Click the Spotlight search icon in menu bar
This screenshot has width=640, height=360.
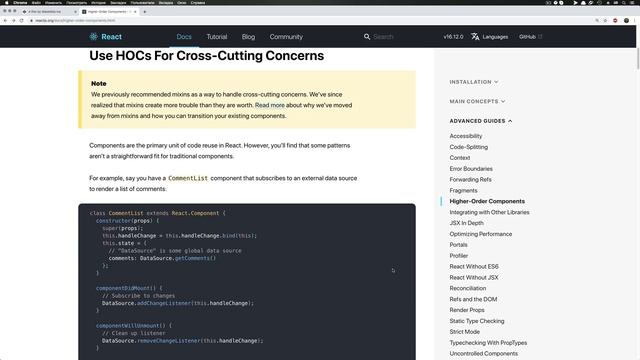click(x=624, y=2)
